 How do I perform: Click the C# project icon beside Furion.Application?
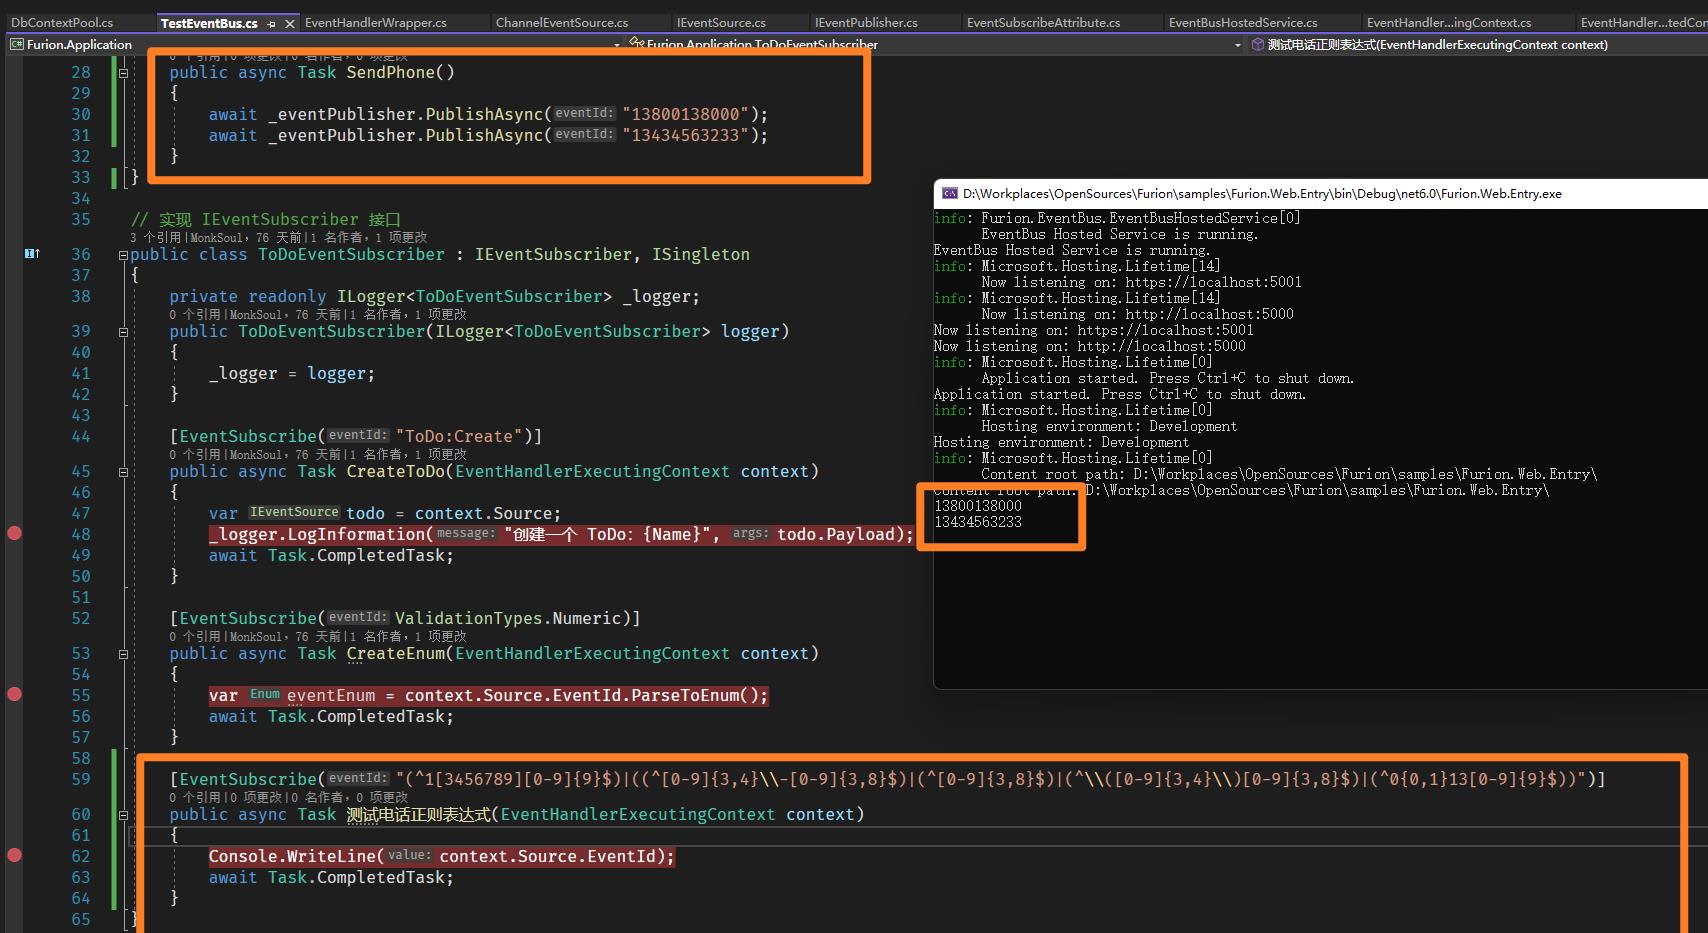17,45
